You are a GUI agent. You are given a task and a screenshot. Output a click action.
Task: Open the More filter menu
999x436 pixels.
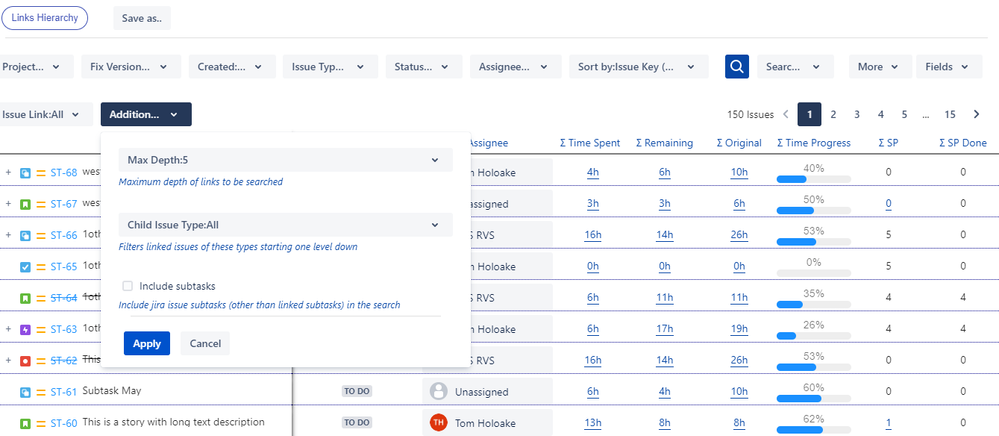pyautogui.click(x=878, y=67)
